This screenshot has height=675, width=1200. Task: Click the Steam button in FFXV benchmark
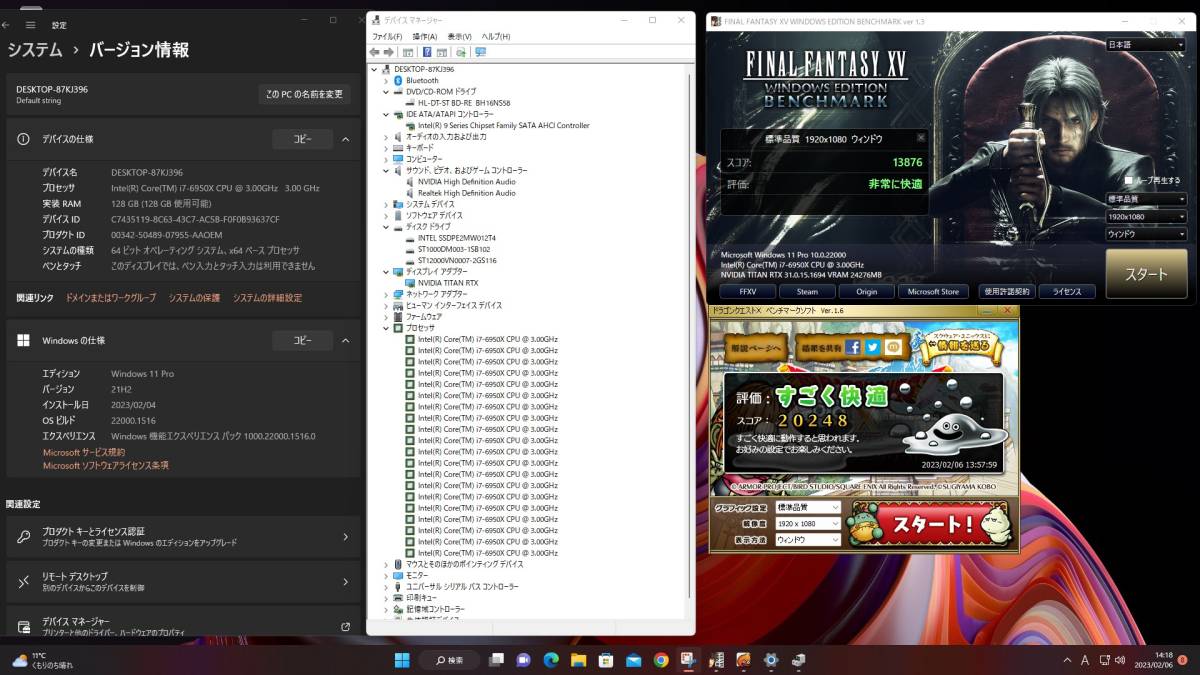point(807,291)
